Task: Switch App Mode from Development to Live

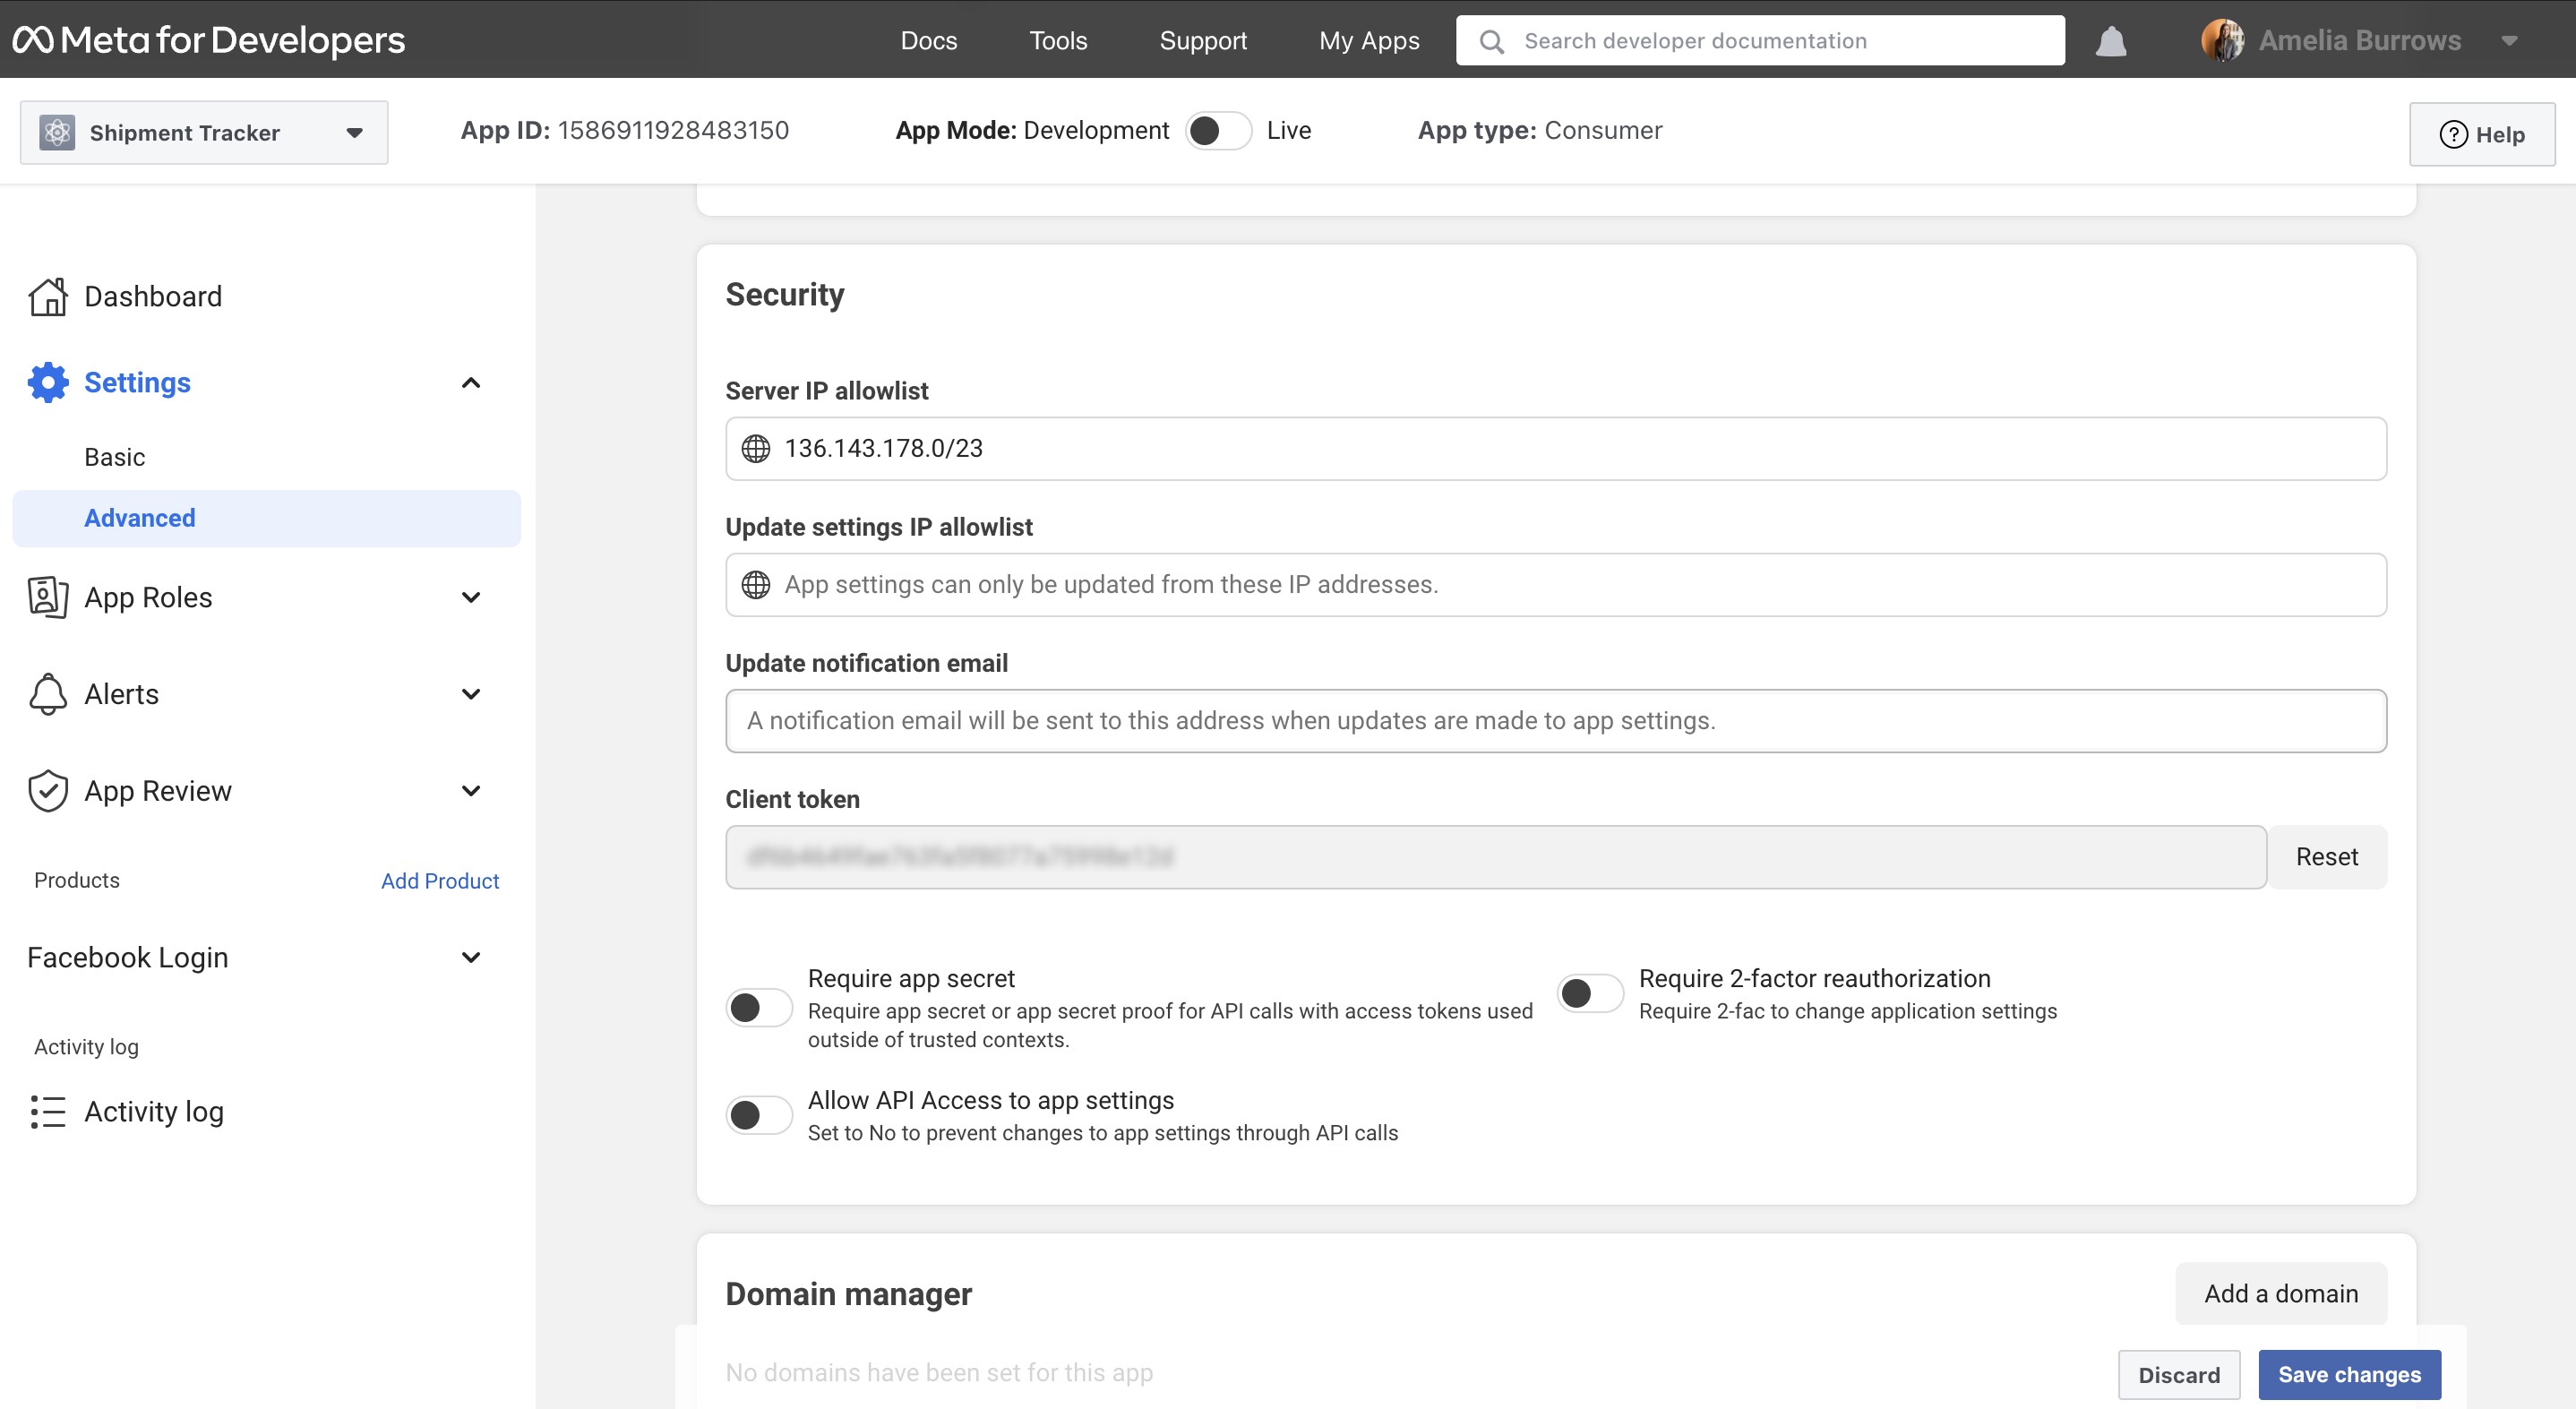Action: pos(1219,130)
